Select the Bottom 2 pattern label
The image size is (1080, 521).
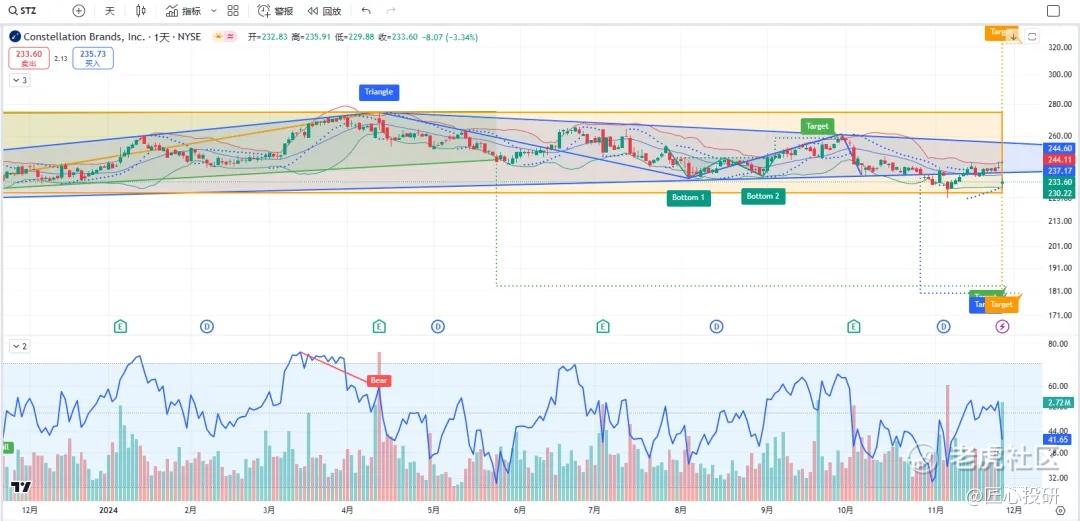(763, 196)
